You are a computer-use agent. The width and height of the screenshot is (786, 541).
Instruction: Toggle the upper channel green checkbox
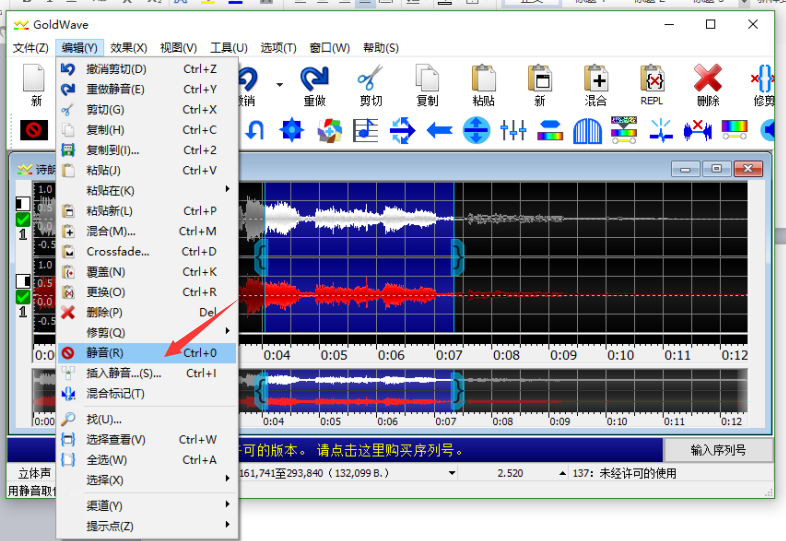point(23,220)
